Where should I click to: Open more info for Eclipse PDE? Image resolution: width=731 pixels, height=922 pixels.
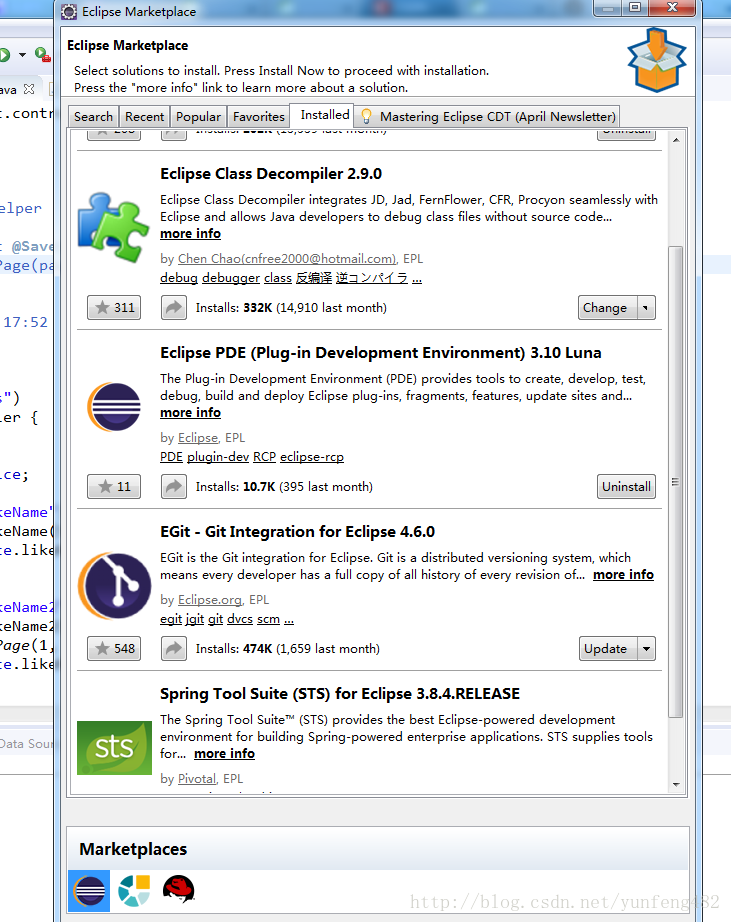[191, 412]
